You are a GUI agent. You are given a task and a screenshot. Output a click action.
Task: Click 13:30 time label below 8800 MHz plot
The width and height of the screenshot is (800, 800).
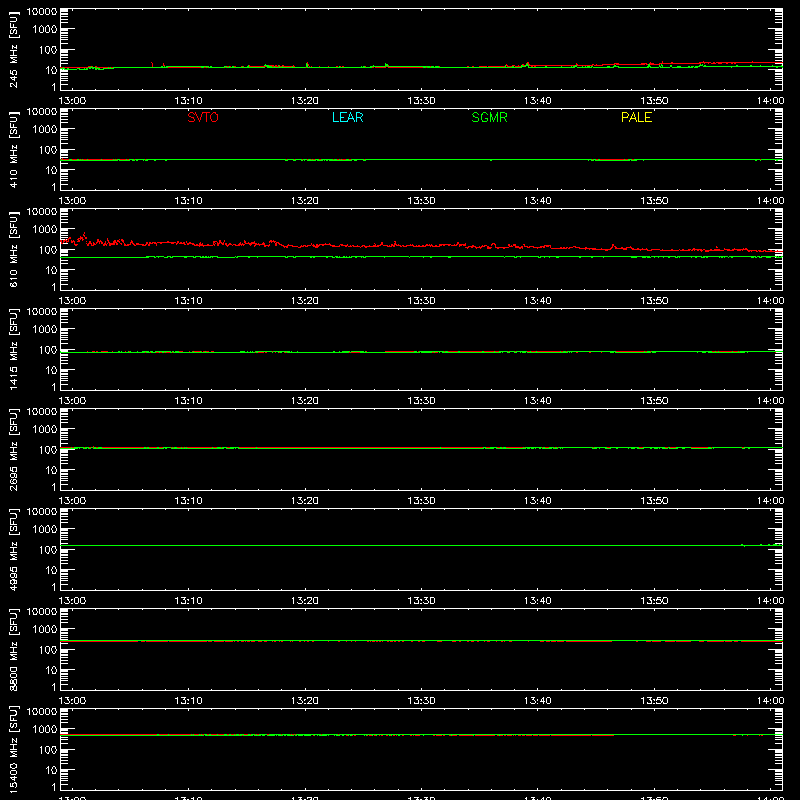(421, 701)
